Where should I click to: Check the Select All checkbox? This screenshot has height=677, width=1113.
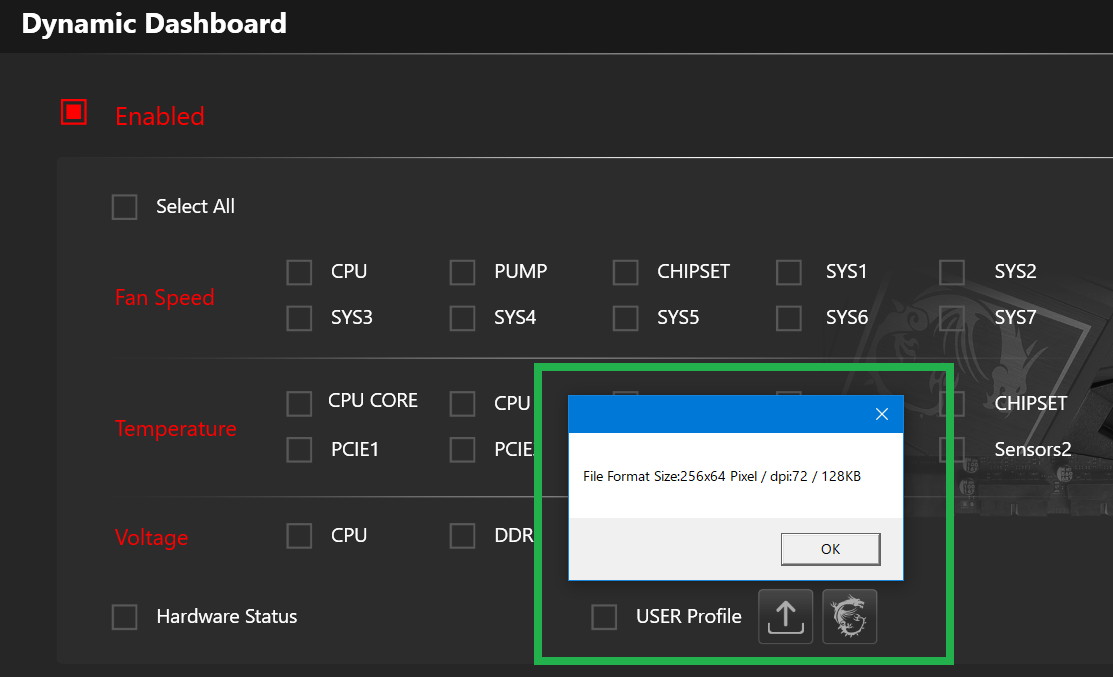click(124, 207)
